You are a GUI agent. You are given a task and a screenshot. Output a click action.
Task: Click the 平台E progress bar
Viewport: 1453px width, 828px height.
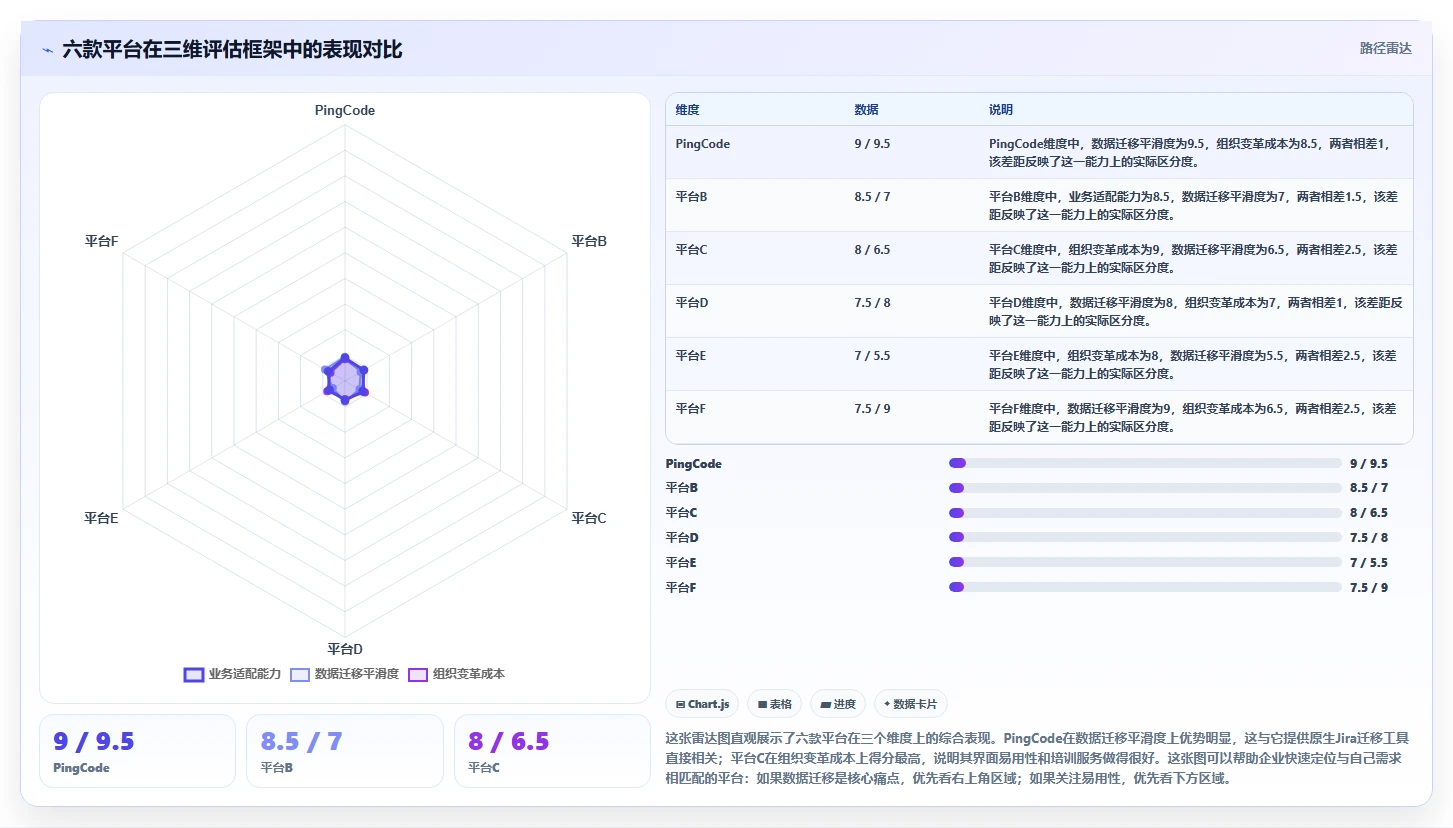pos(1145,562)
